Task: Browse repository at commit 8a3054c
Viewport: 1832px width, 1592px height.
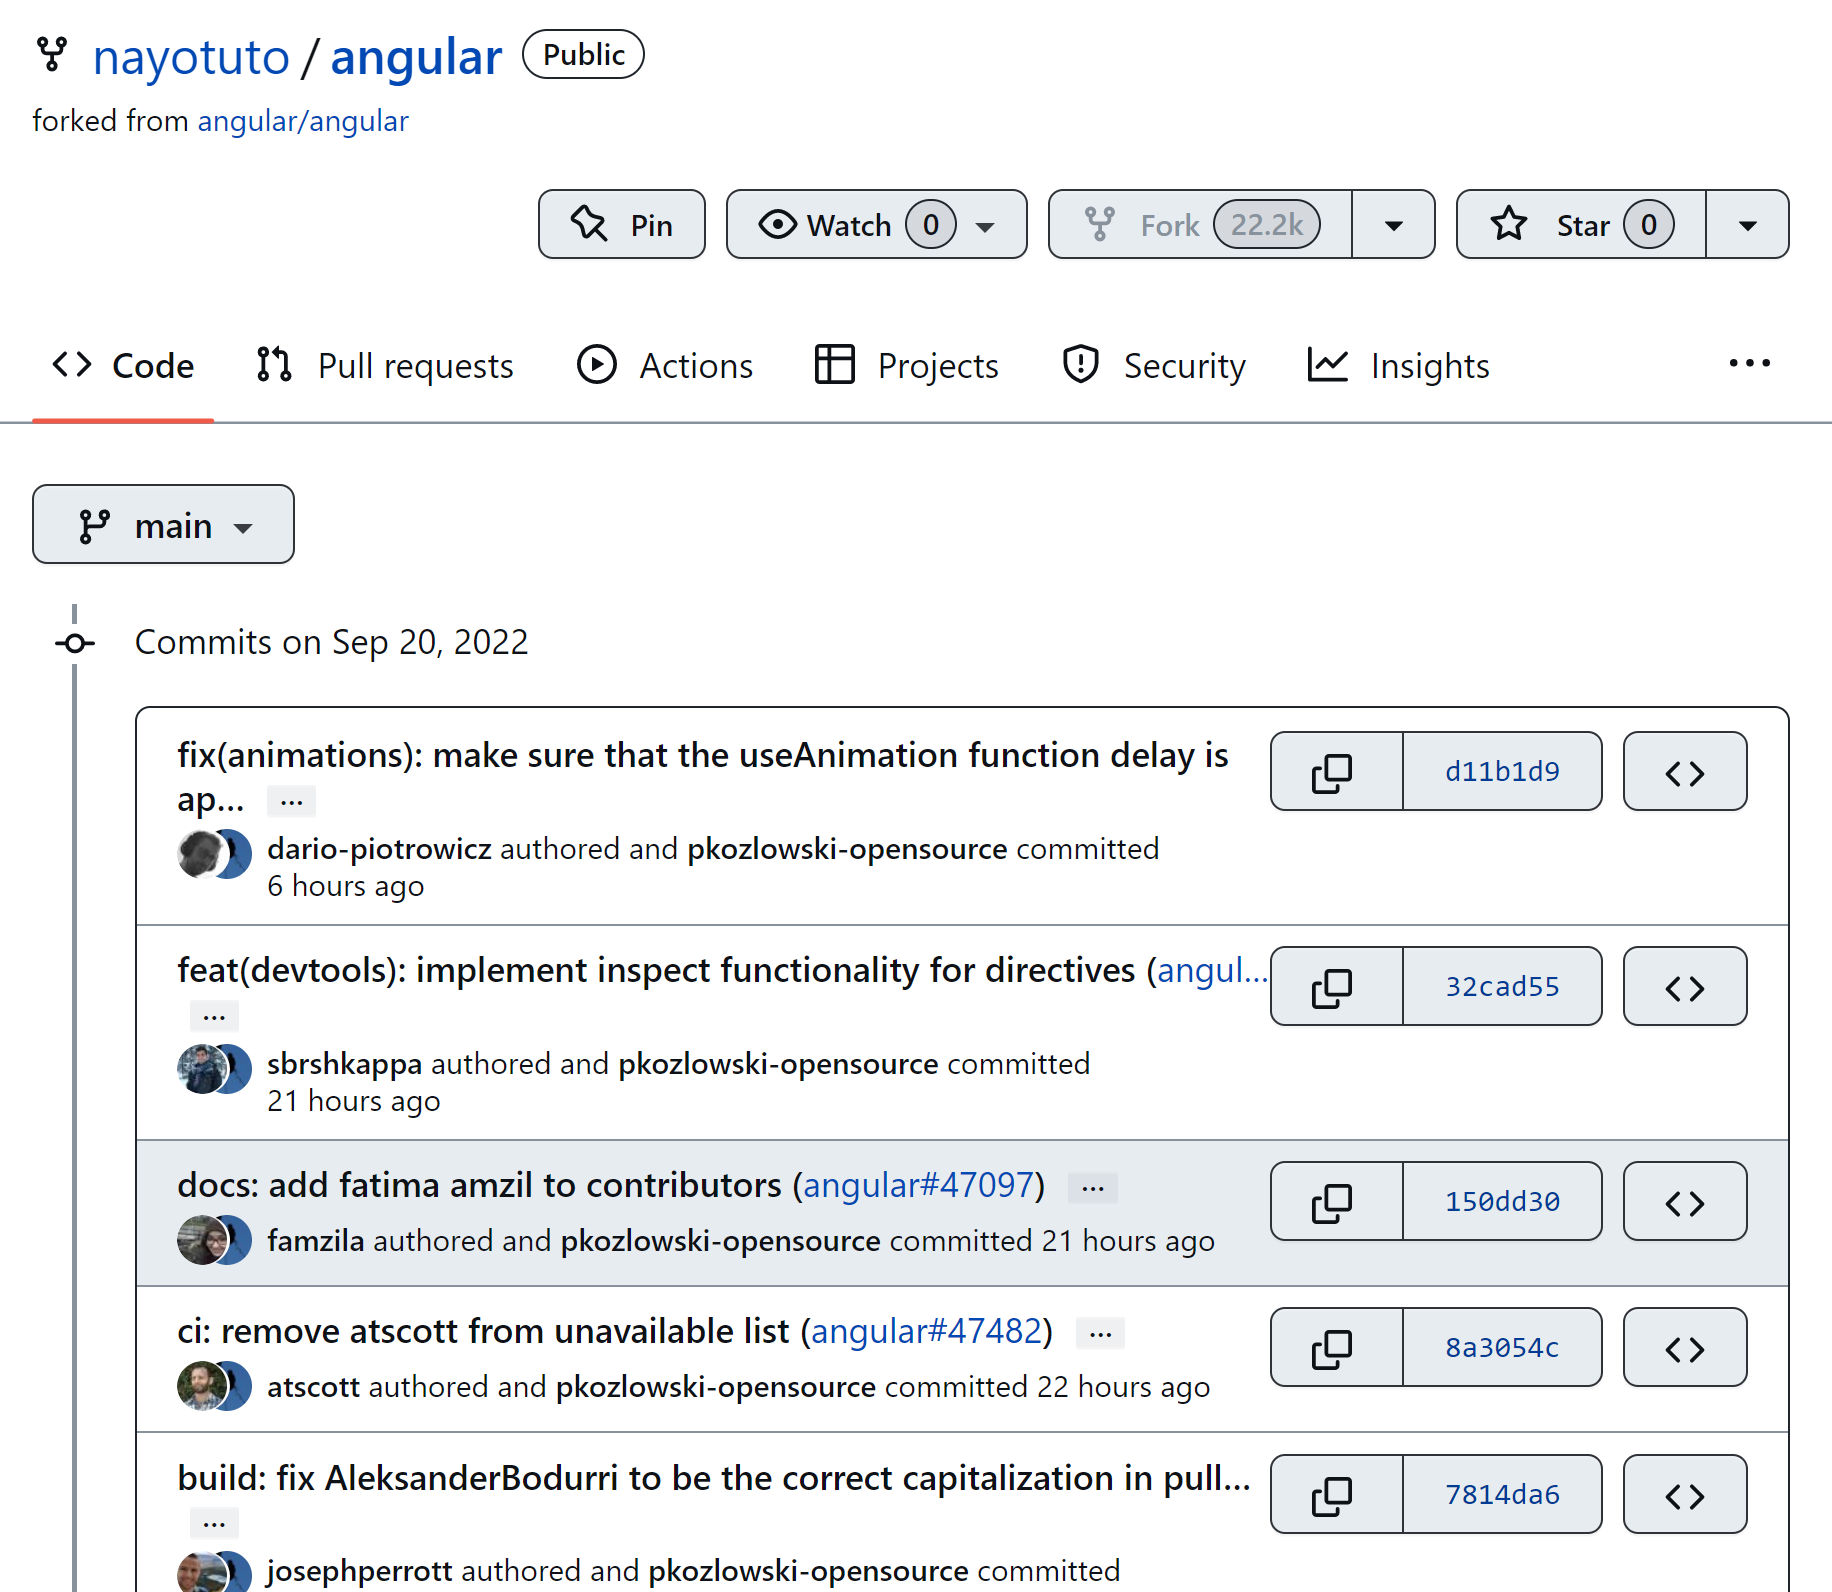Action: [1685, 1347]
